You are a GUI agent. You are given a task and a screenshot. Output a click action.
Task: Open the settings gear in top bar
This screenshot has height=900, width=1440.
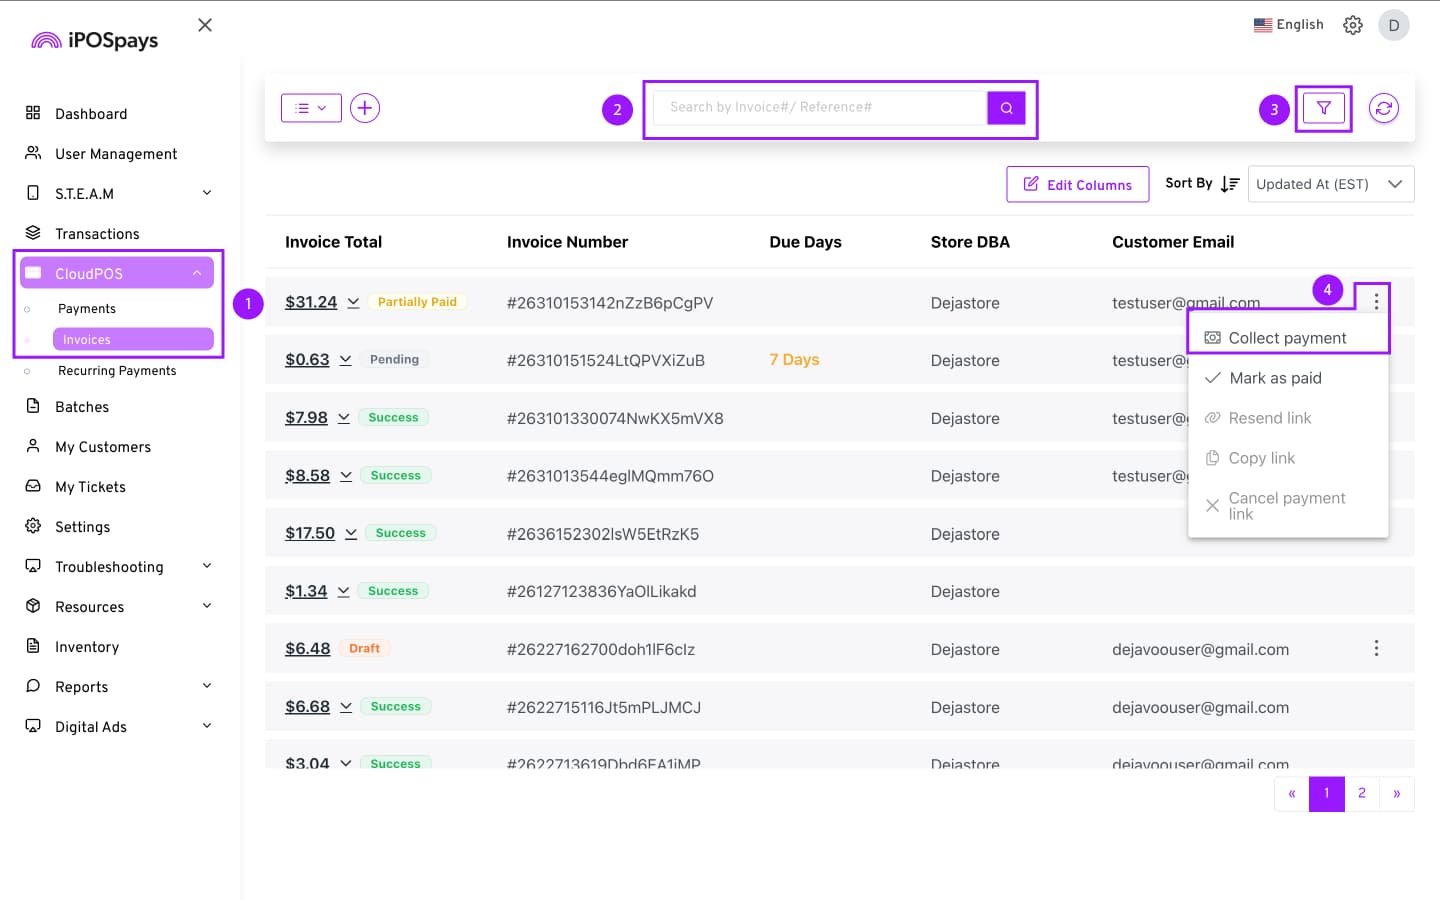(1353, 25)
